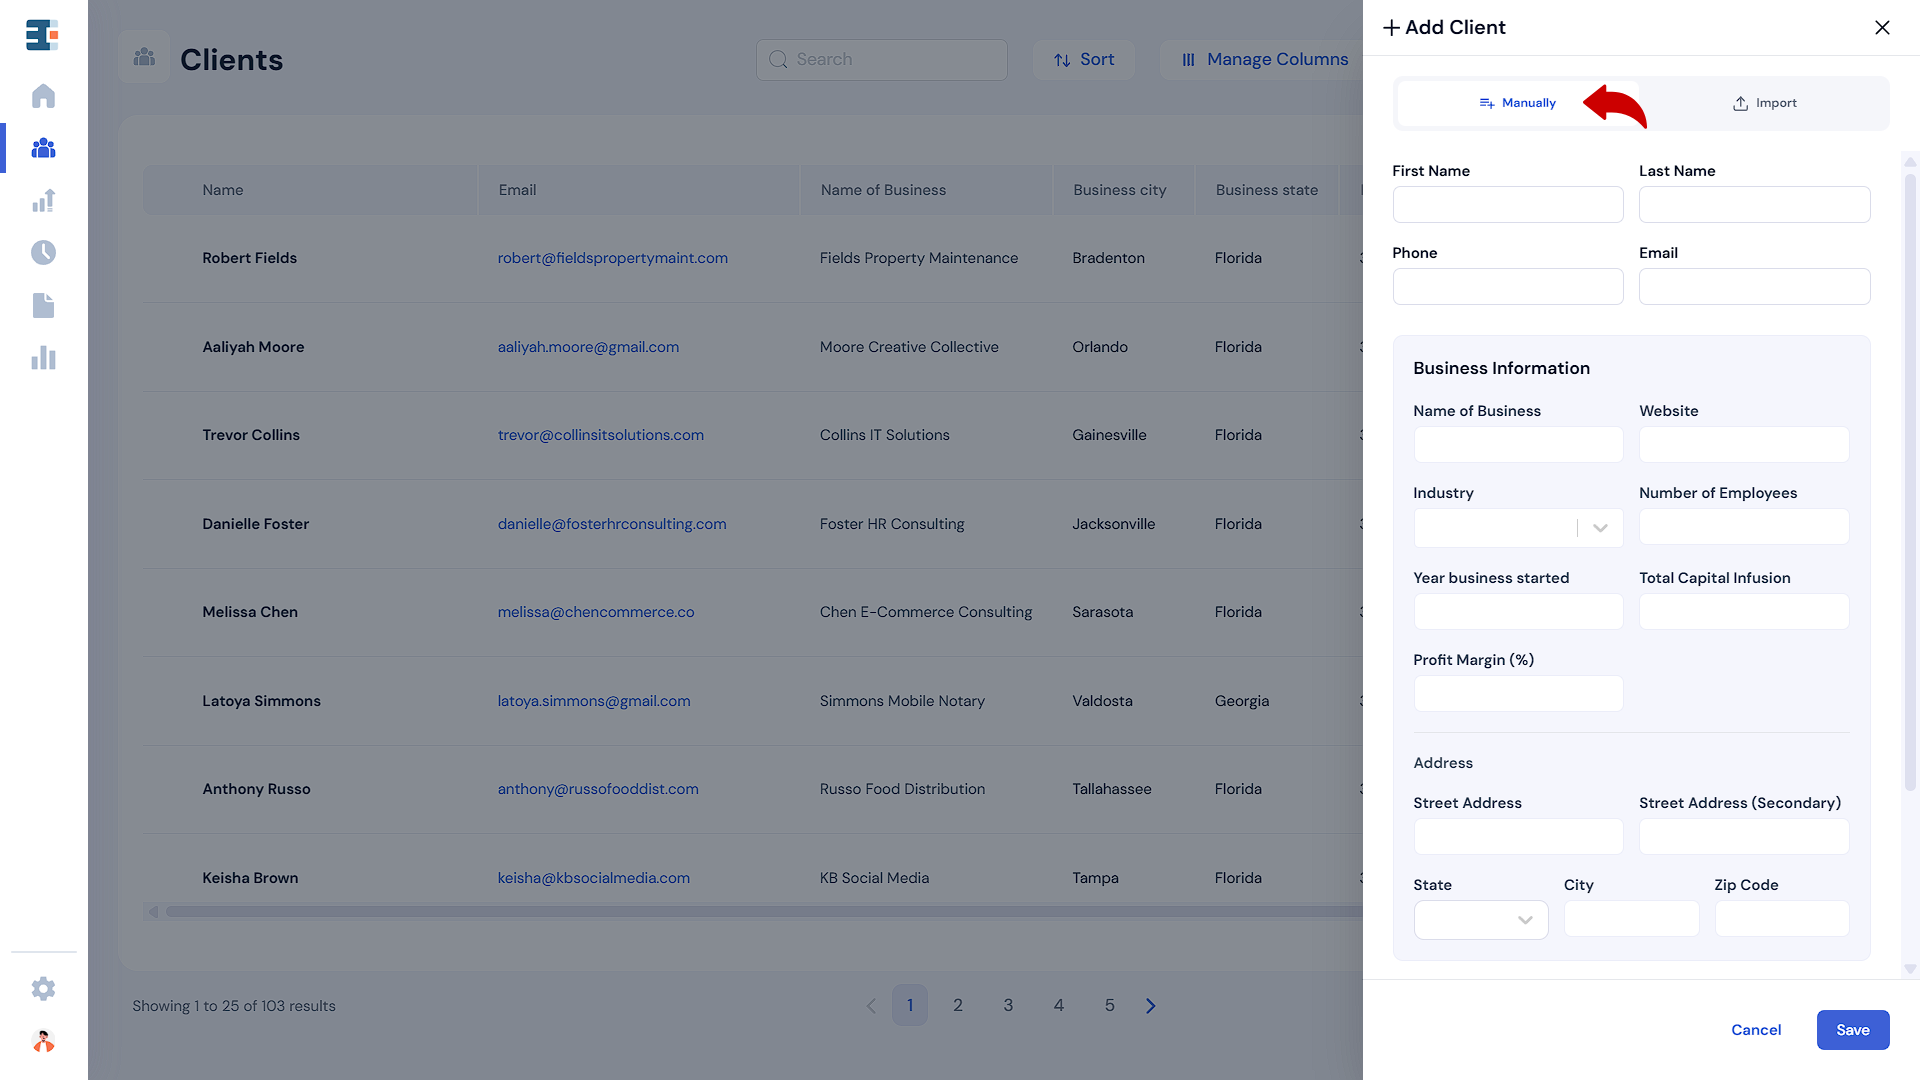Open the growth chart icon in sidebar
Image resolution: width=1920 pixels, height=1080 pixels.
[x=43, y=201]
